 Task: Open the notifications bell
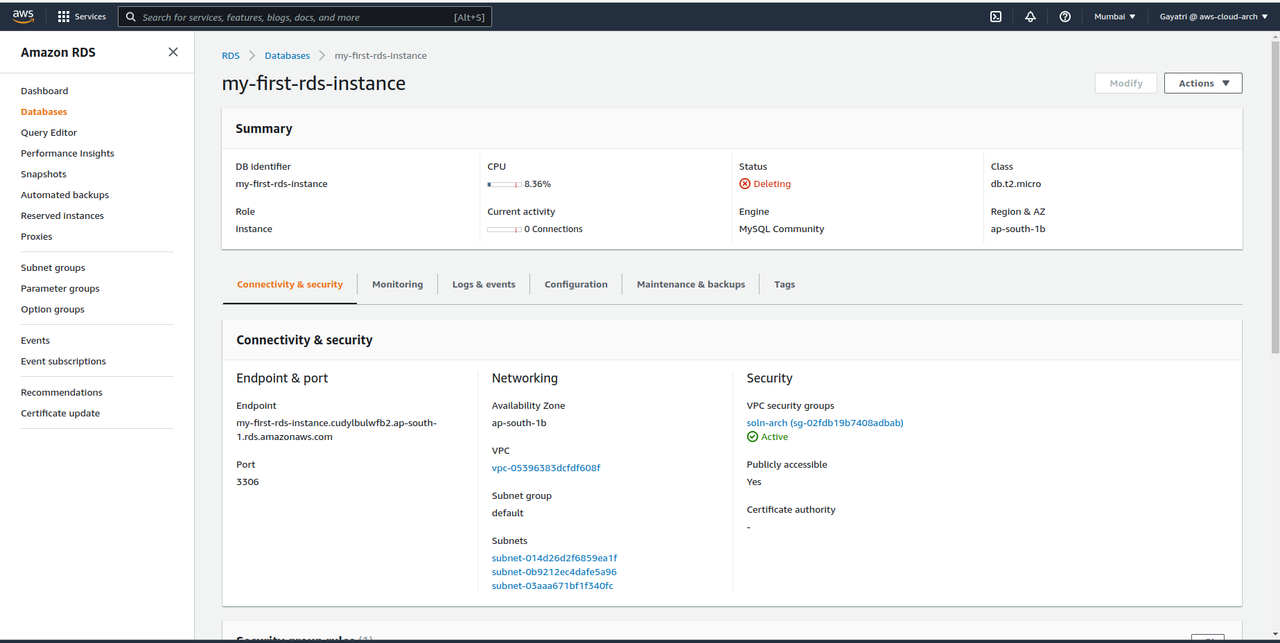[1030, 17]
